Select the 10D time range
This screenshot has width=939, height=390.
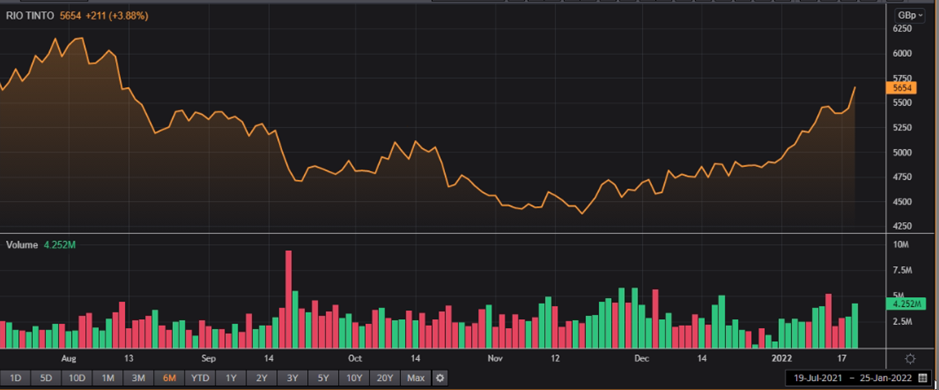[77, 378]
